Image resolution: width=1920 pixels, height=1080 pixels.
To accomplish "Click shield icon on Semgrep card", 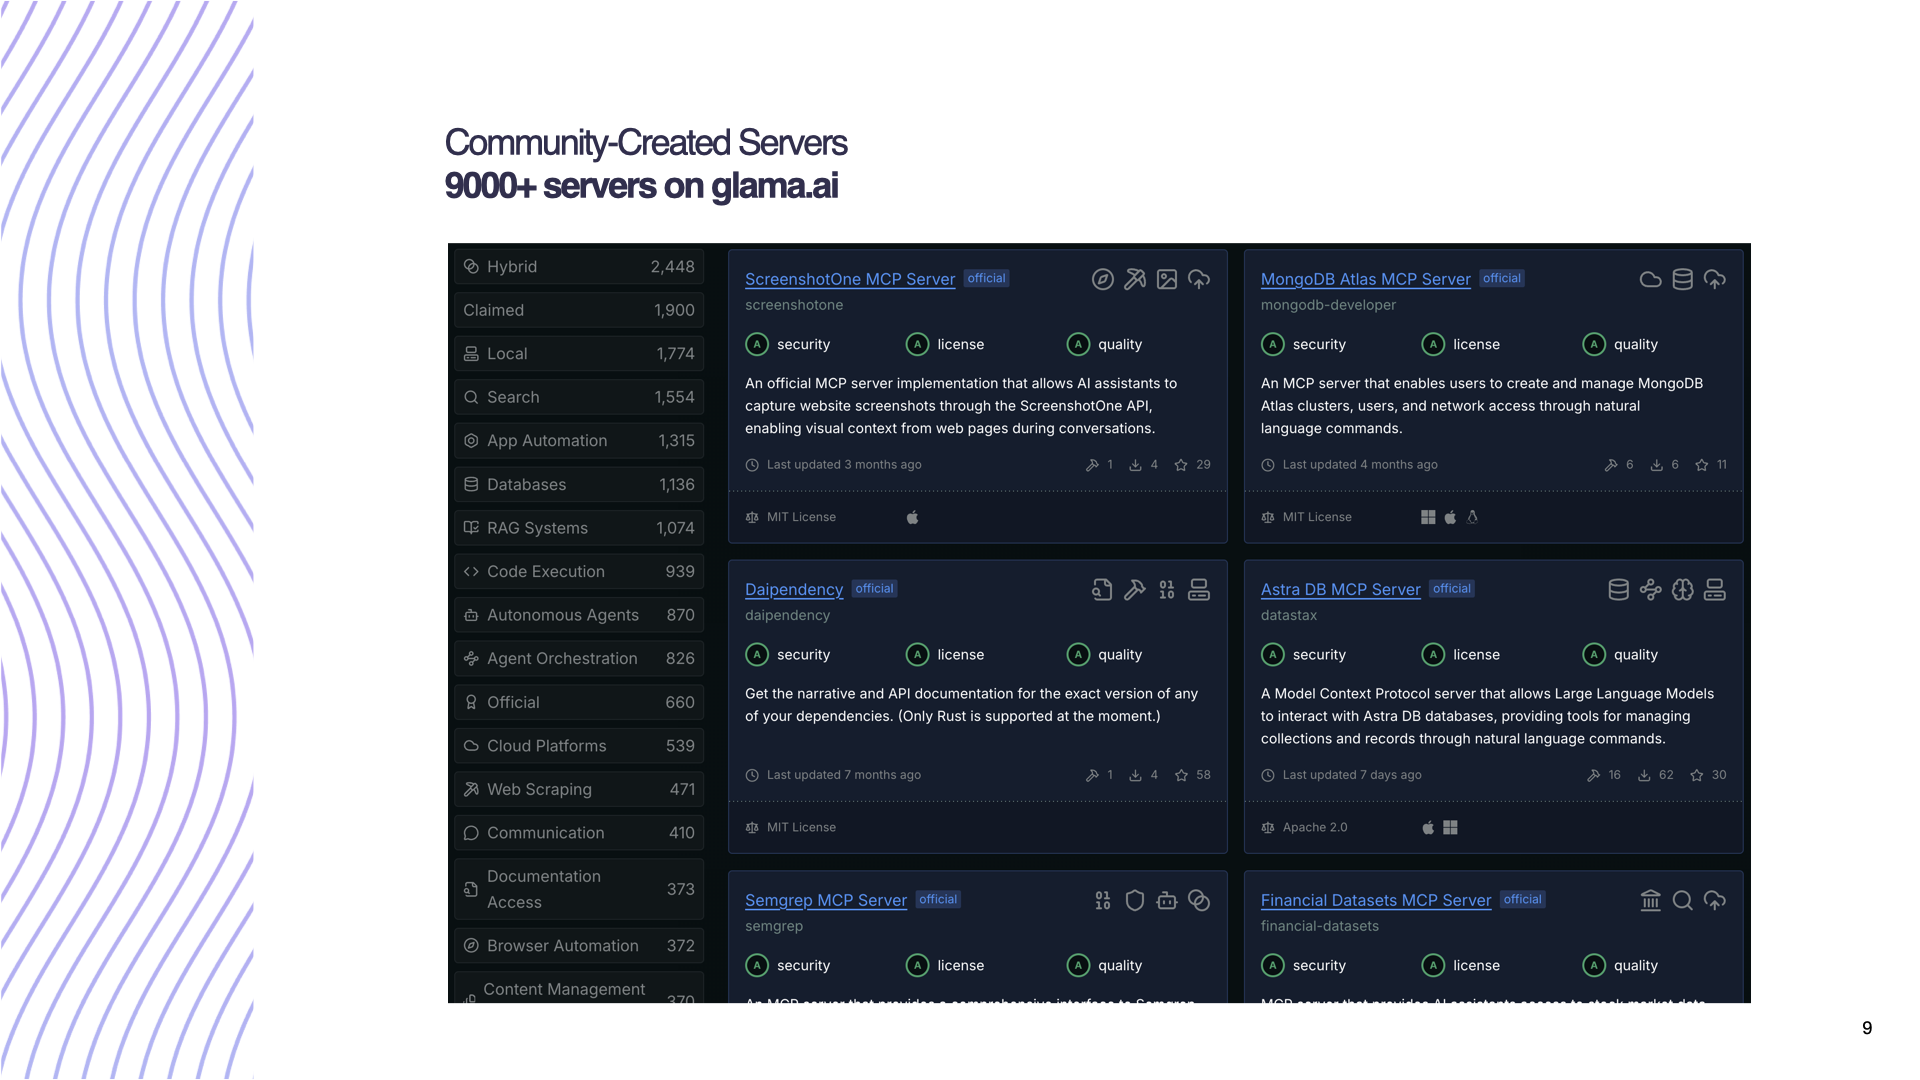I will (x=1134, y=901).
